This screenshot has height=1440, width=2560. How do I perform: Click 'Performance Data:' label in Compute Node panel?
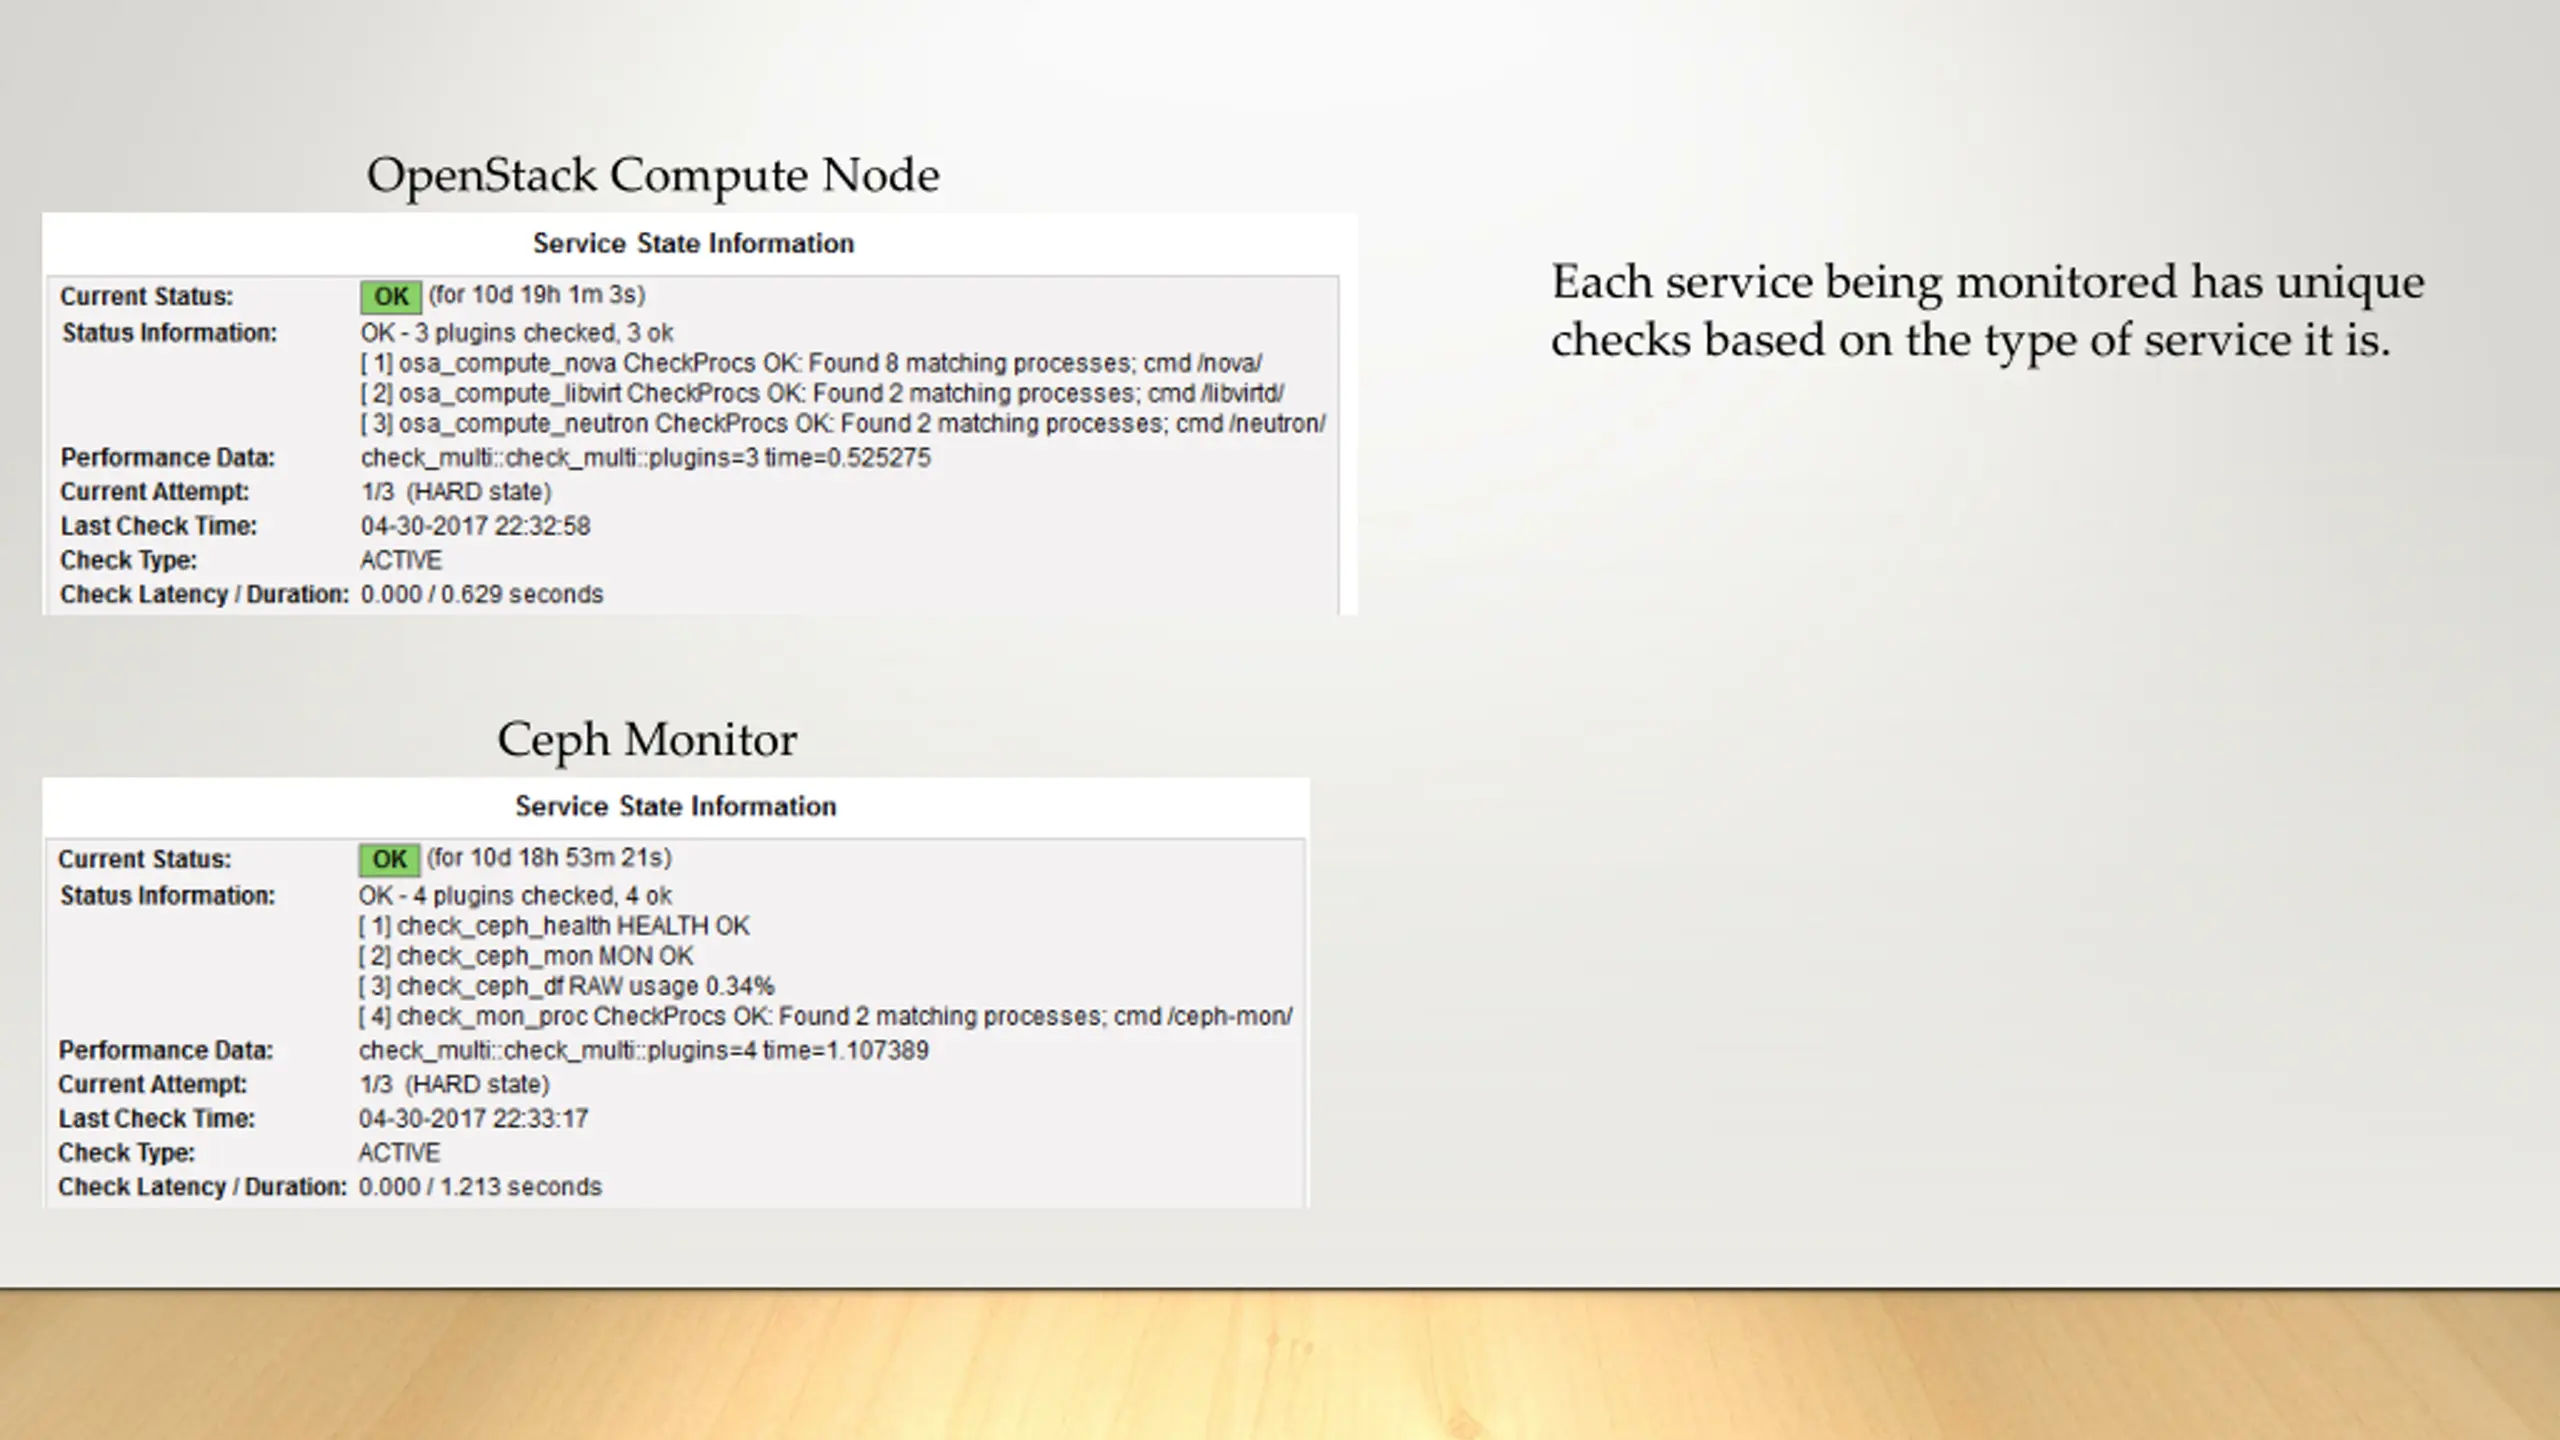coord(167,458)
